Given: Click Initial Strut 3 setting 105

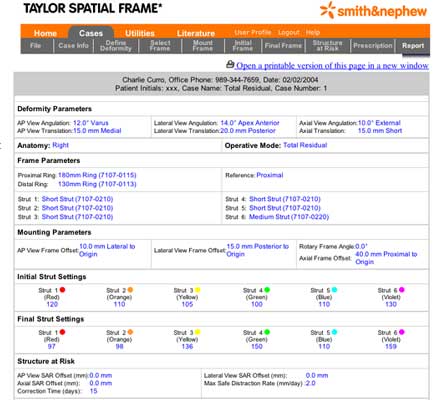Looking at the screenshot, I should (x=187, y=304).
